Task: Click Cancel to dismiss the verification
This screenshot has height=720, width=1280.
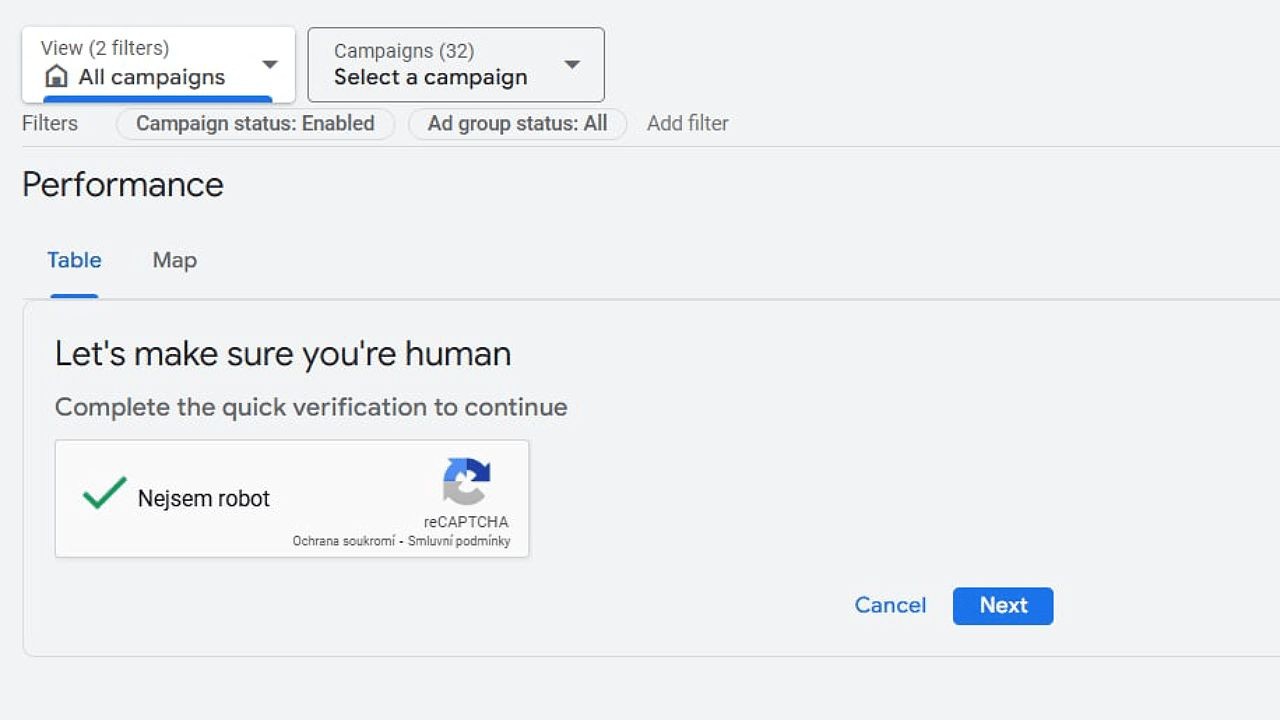Action: point(889,605)
